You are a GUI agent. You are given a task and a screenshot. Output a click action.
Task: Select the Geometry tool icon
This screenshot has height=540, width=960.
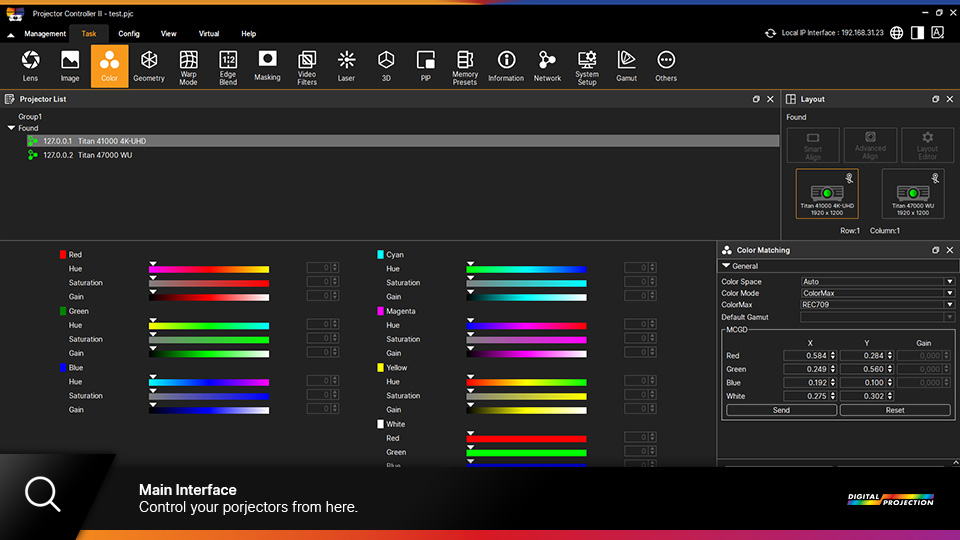pyautogui.click(x=149, y=66)
